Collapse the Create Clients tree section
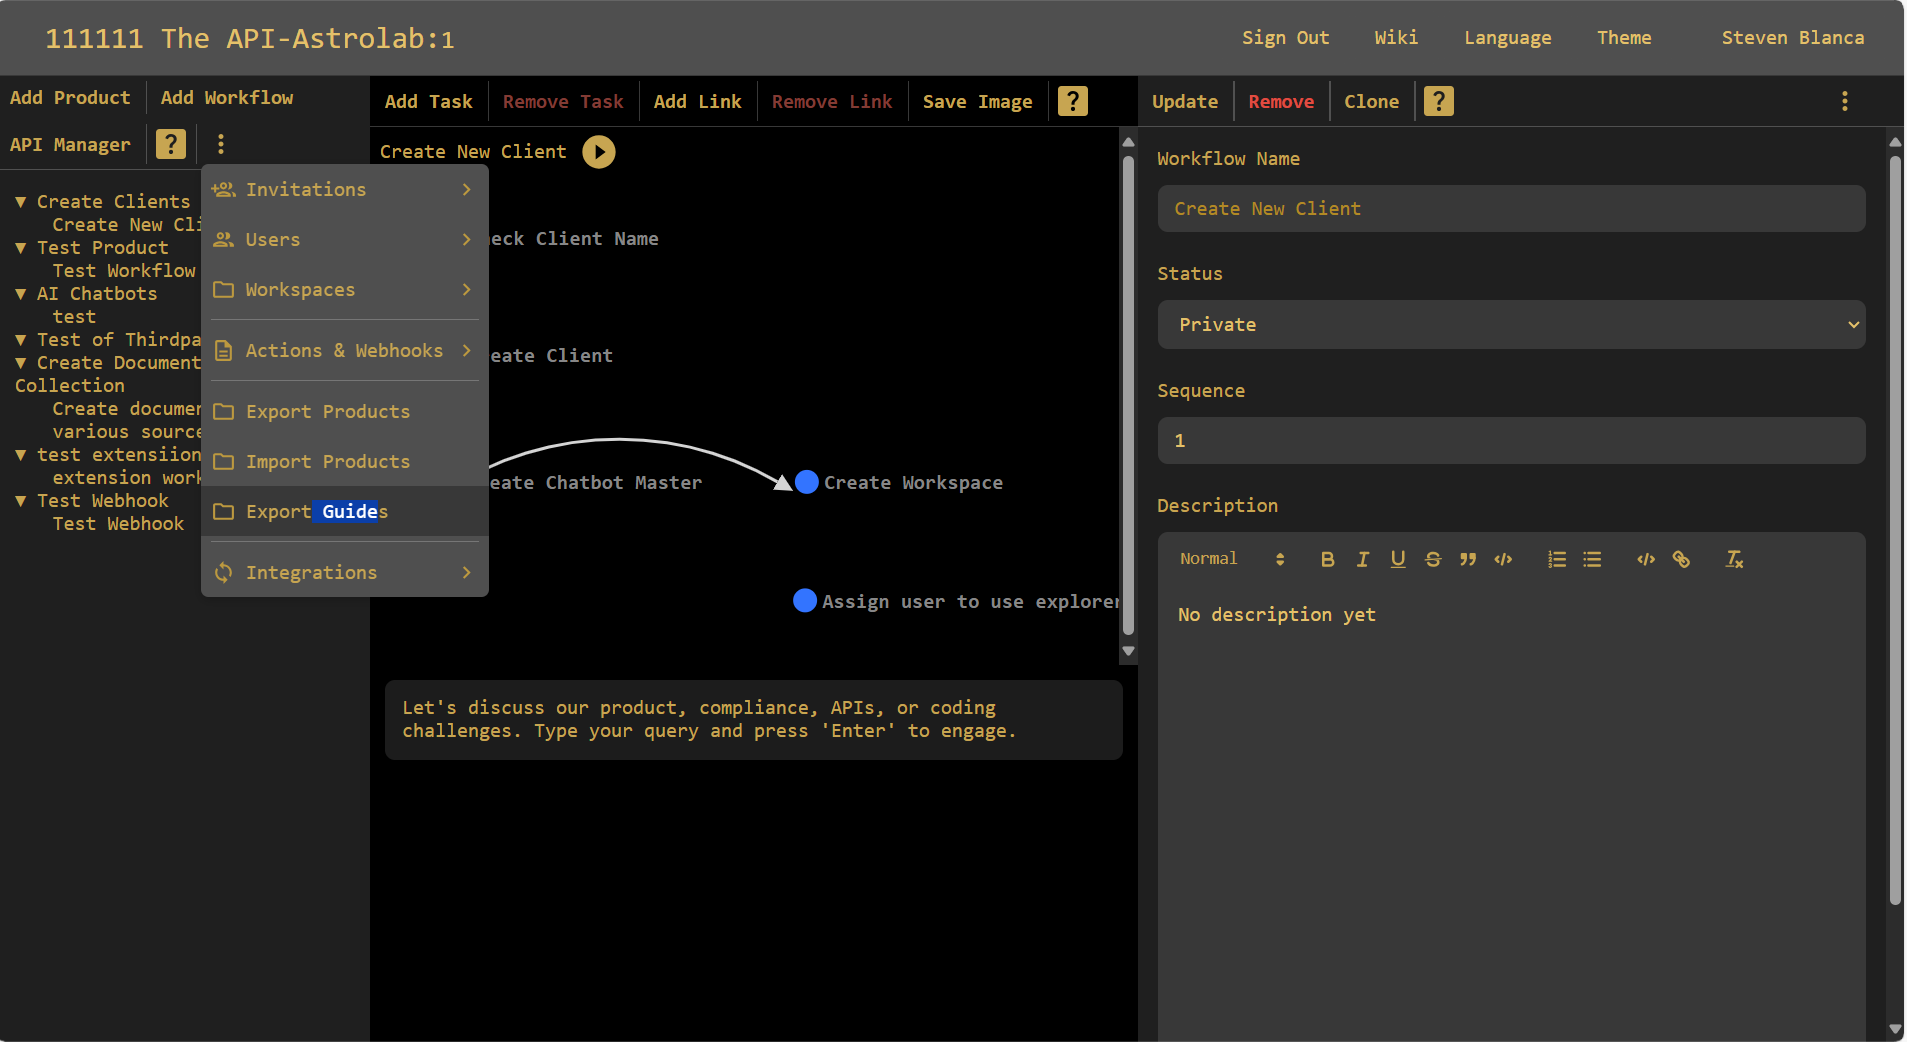Image resolution: width=1907 pixels, height=1042 pixels. (x=22, y=200)
